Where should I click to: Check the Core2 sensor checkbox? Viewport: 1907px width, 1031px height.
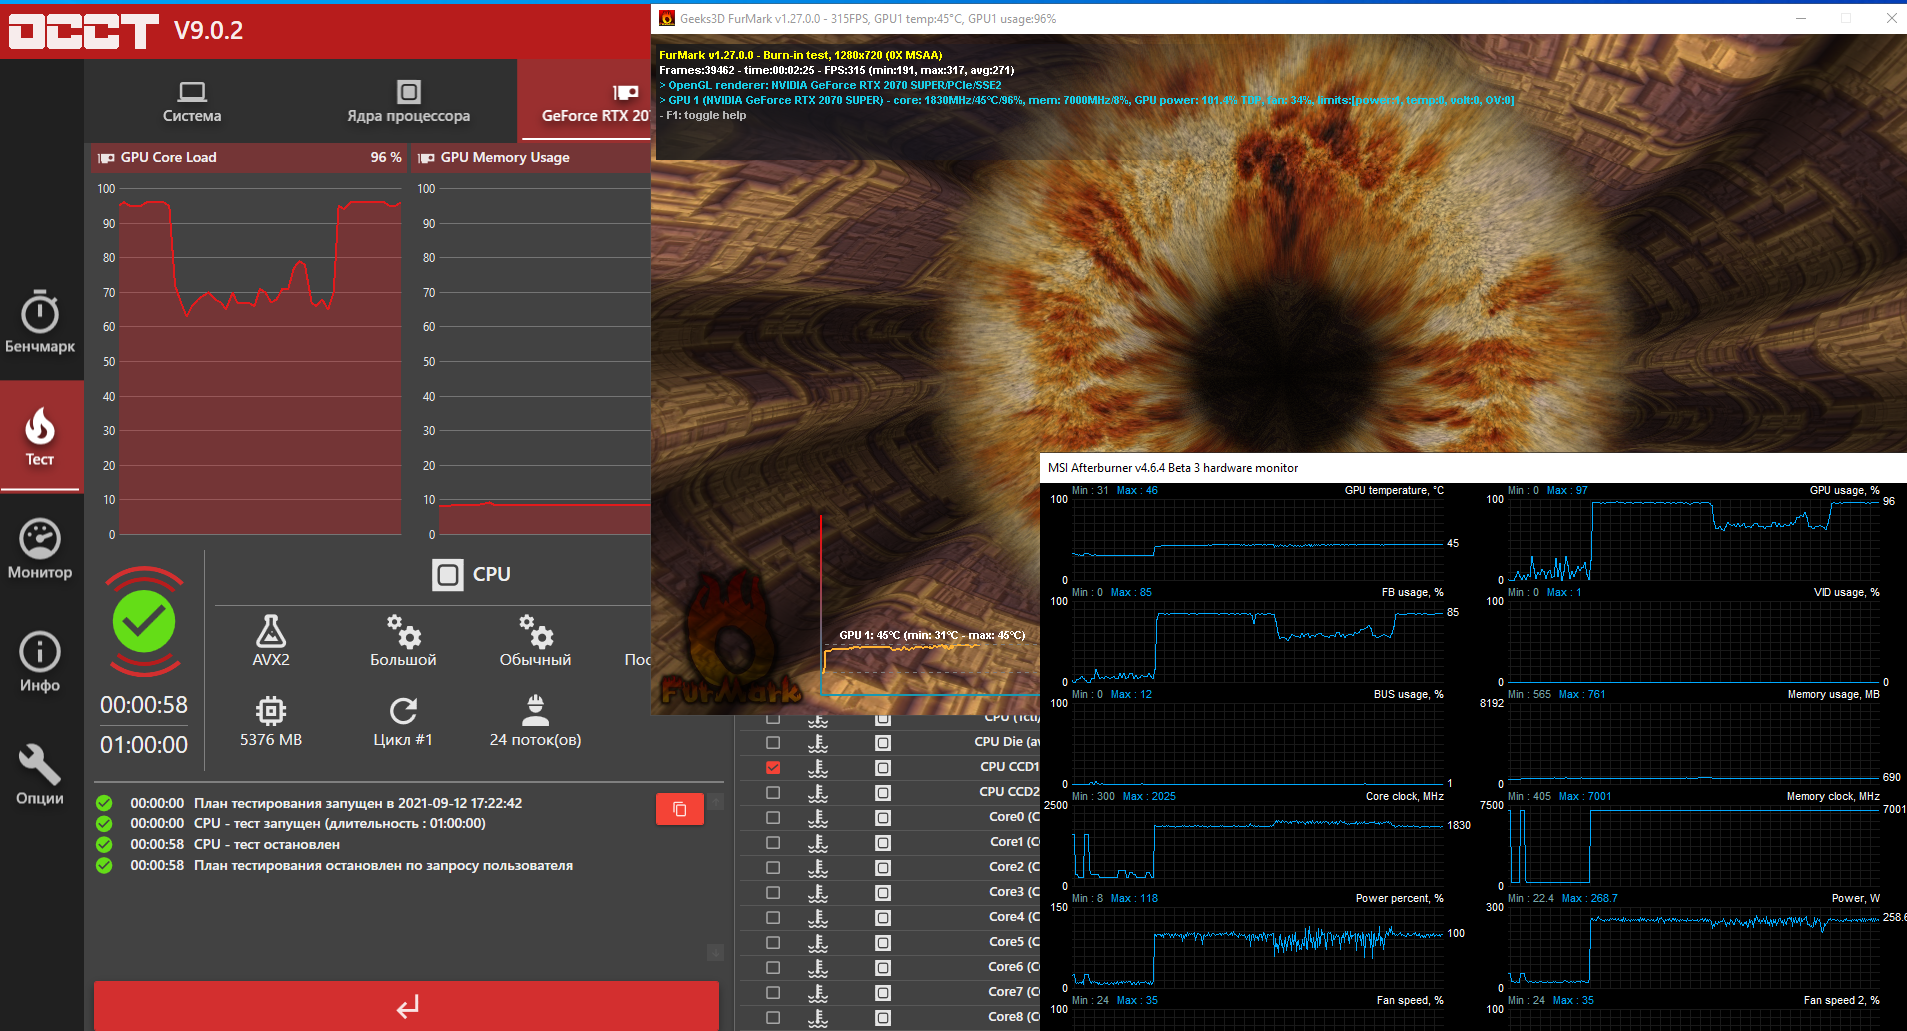[773, 868]
